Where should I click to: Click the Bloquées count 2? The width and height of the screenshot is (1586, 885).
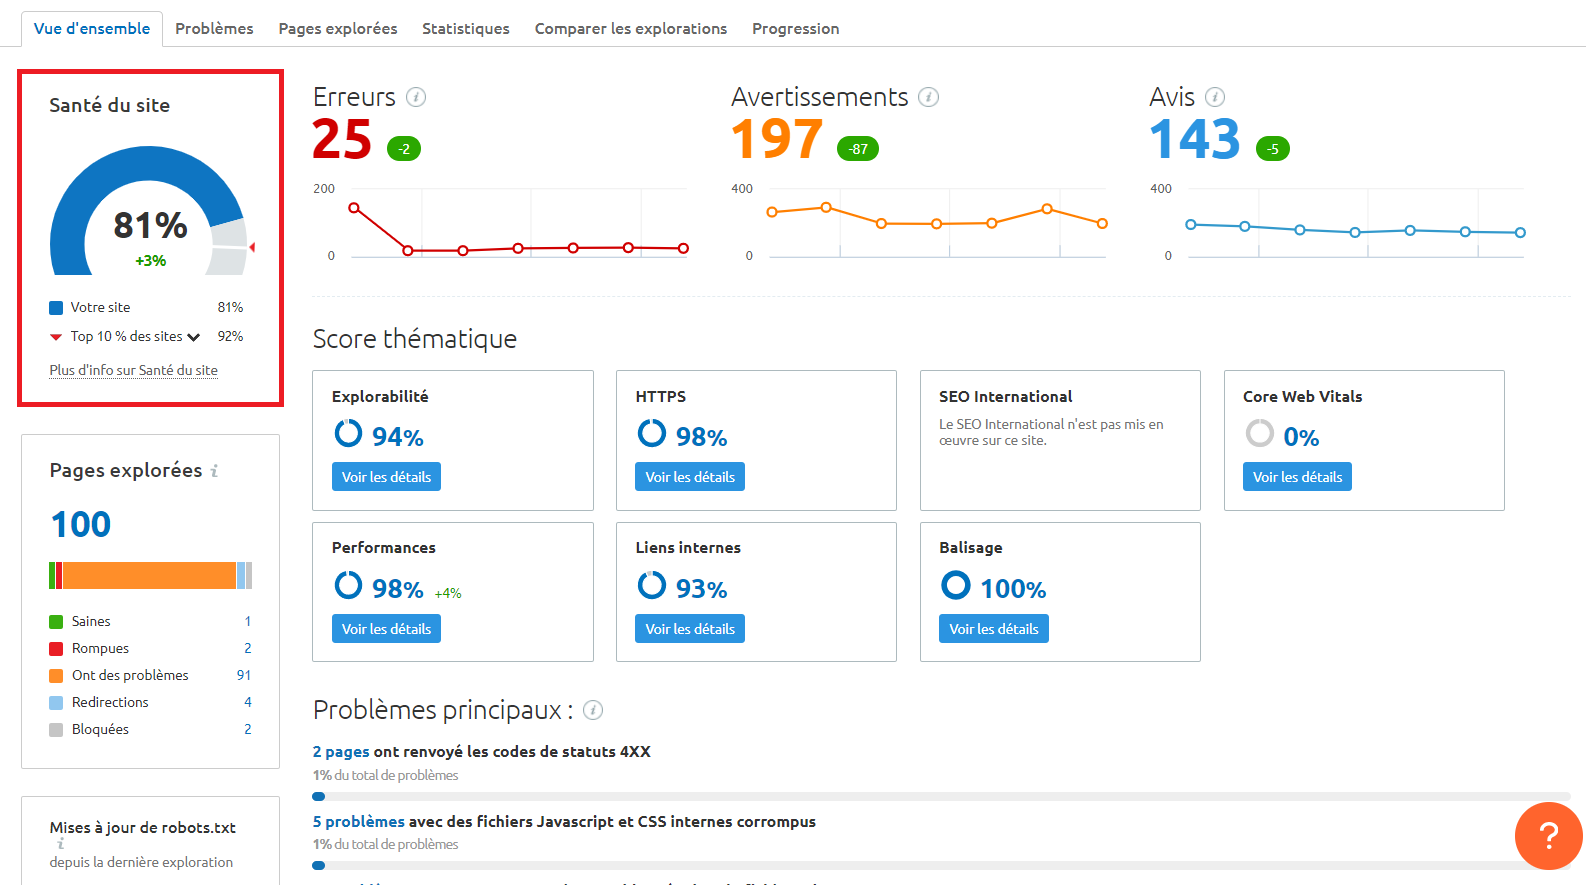coord(248,729)
